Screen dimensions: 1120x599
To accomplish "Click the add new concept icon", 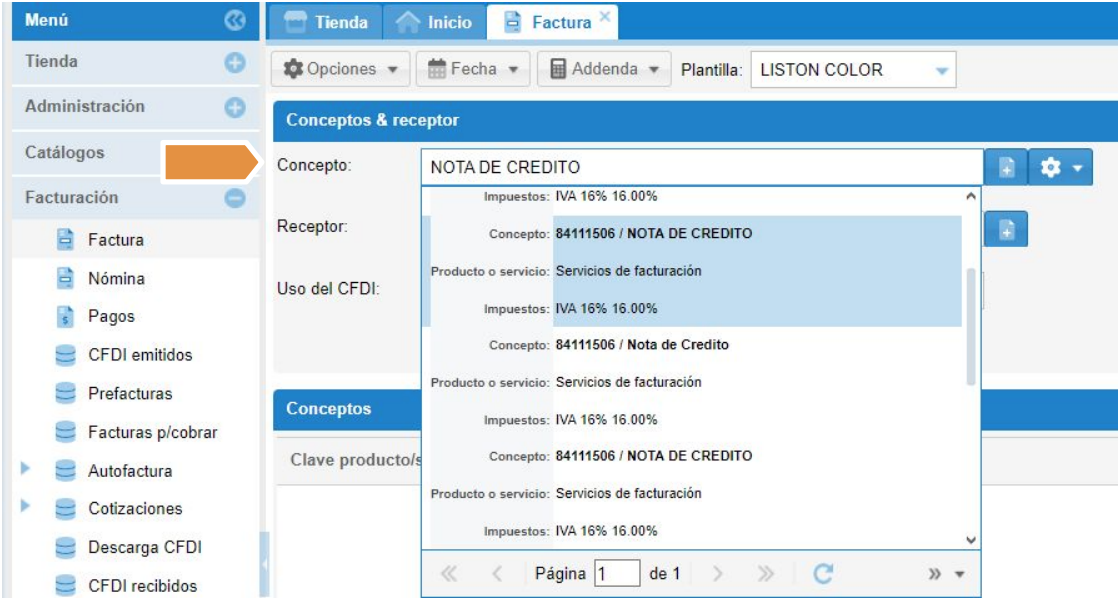I will [1007, 168].
